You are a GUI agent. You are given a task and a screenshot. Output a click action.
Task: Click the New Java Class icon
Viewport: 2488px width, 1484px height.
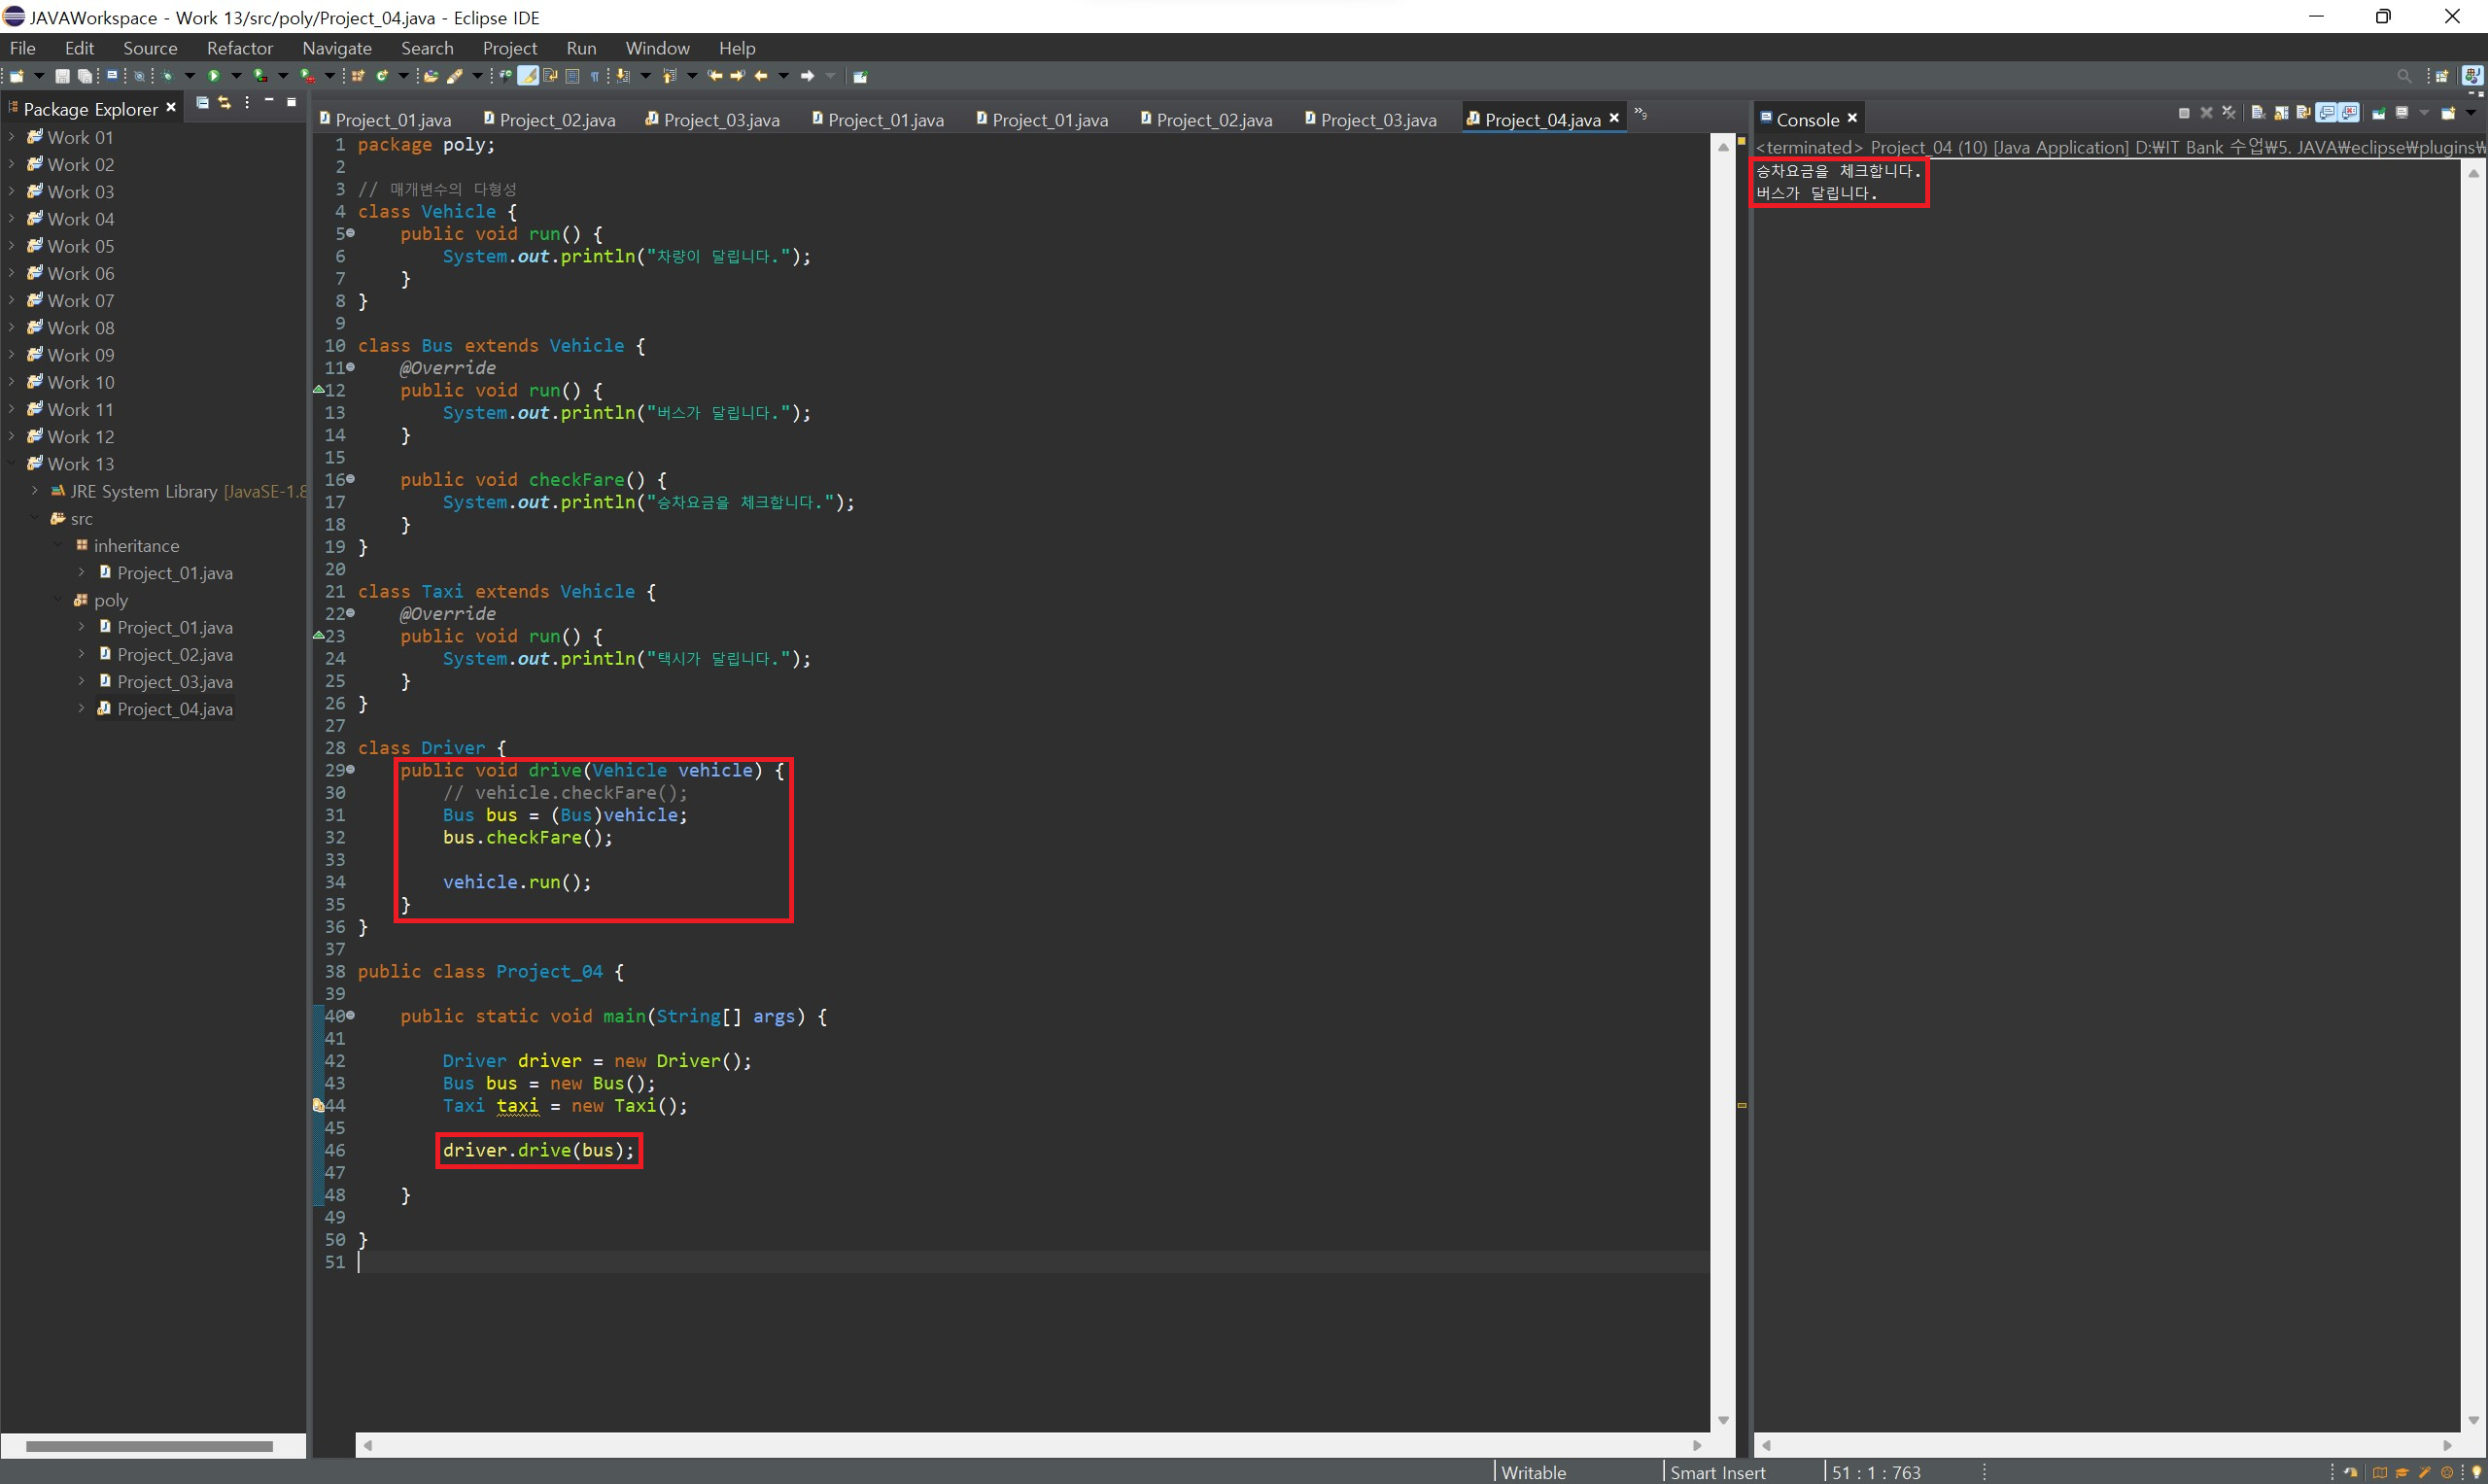pyautogui.click(x=382, y=76)
